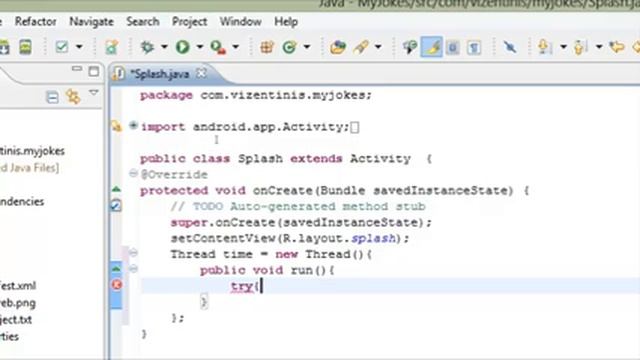Screen dimensions: 640x360
Task: Click the Debug bug icon
Action: tap(147, 47)
